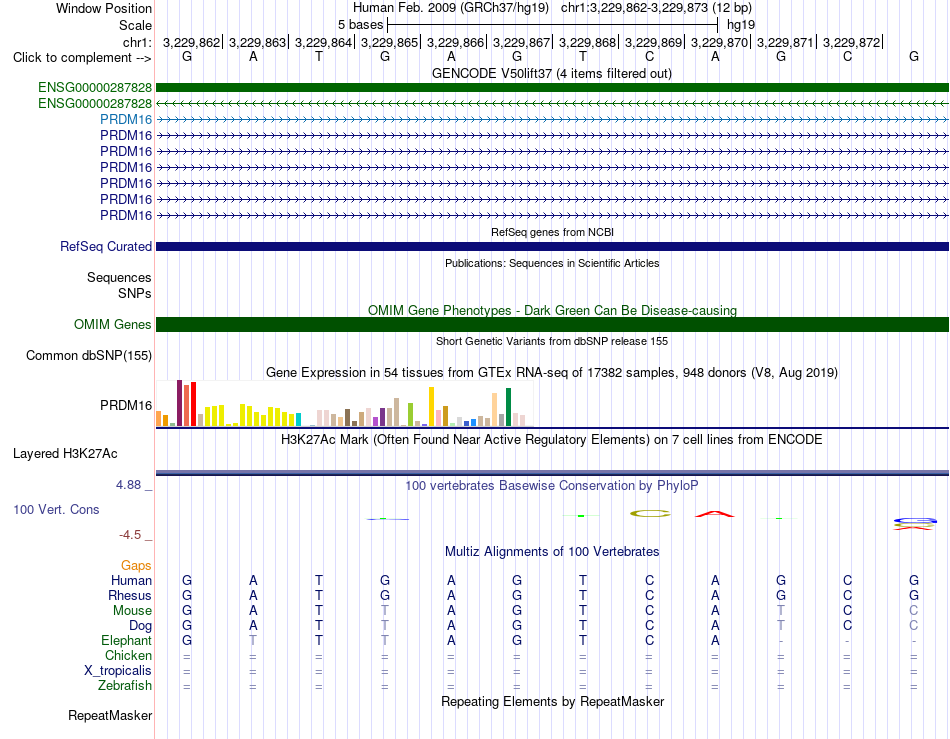This screenshot has width=950, height=739.
Task: Click the Human alignment row label
Action: point(131,580)
